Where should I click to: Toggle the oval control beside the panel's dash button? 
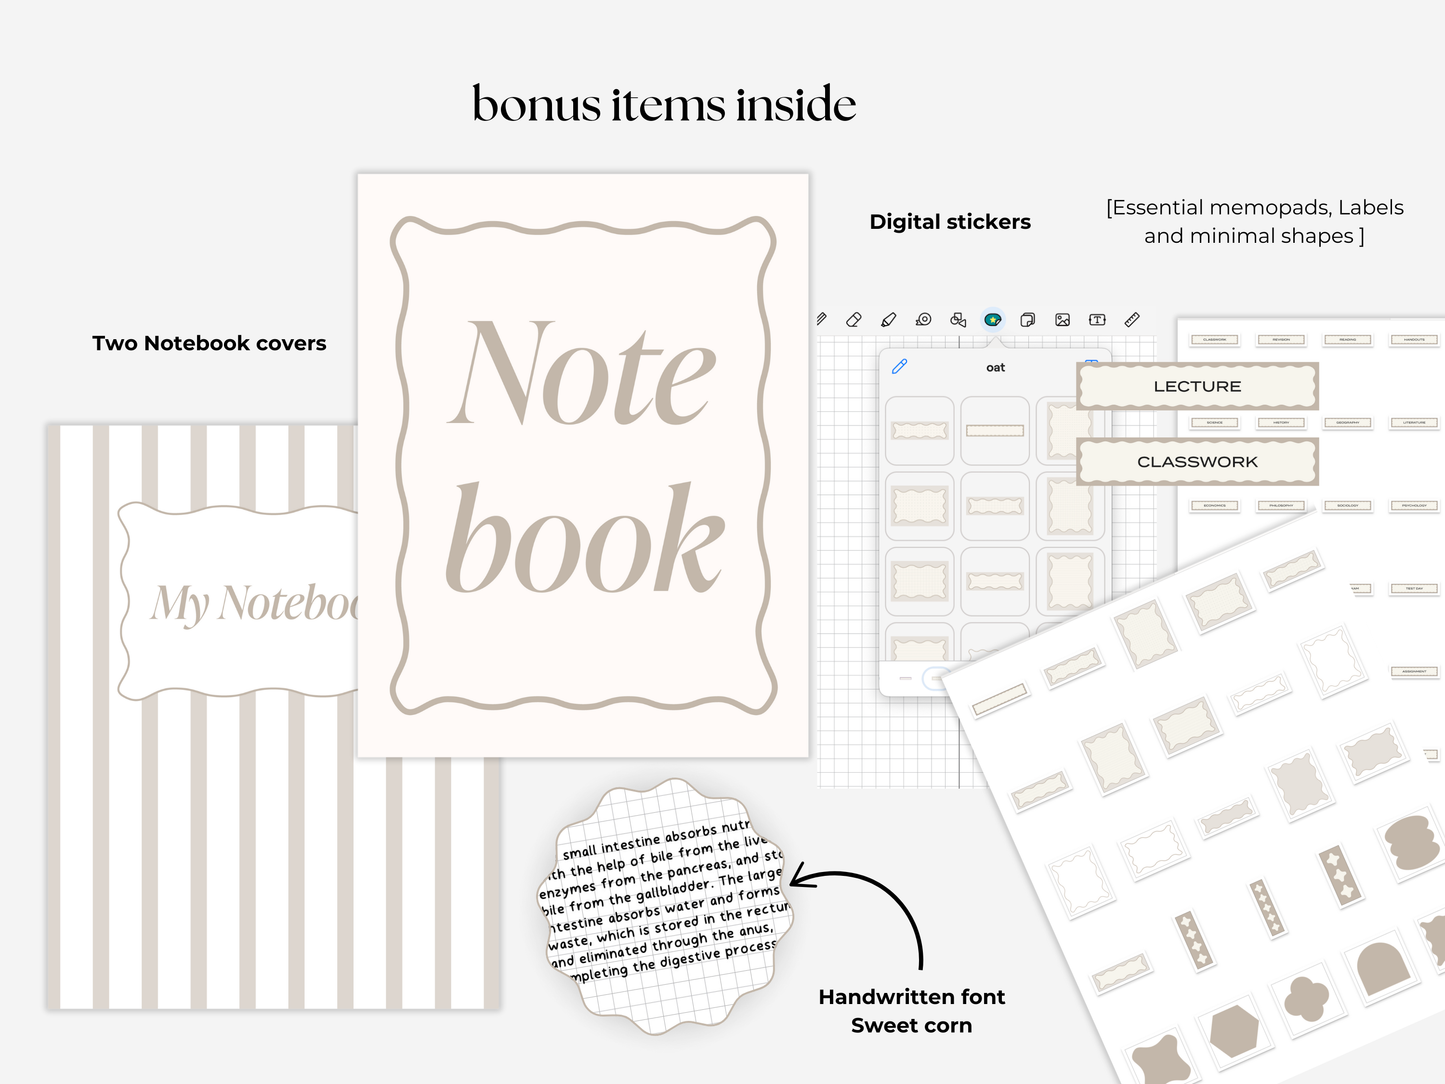coord(934,678)
